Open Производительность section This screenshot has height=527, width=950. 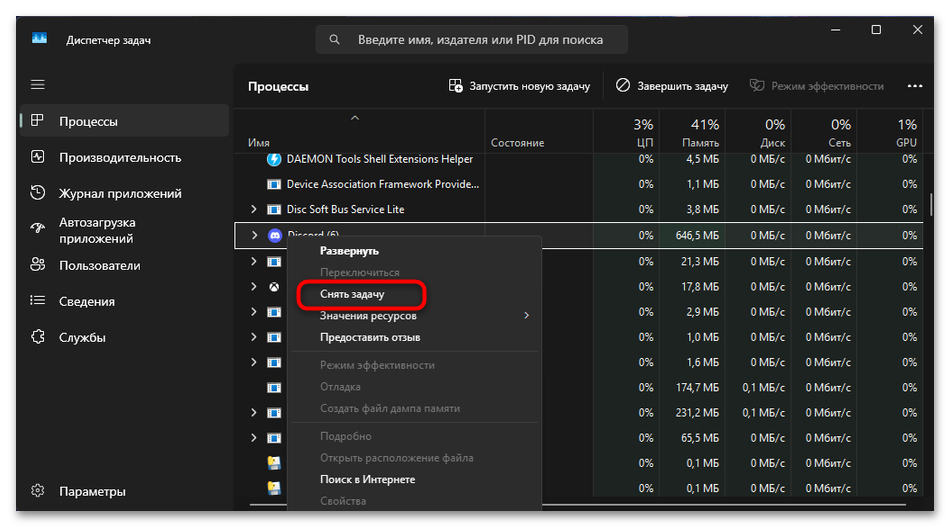point(124,157)
